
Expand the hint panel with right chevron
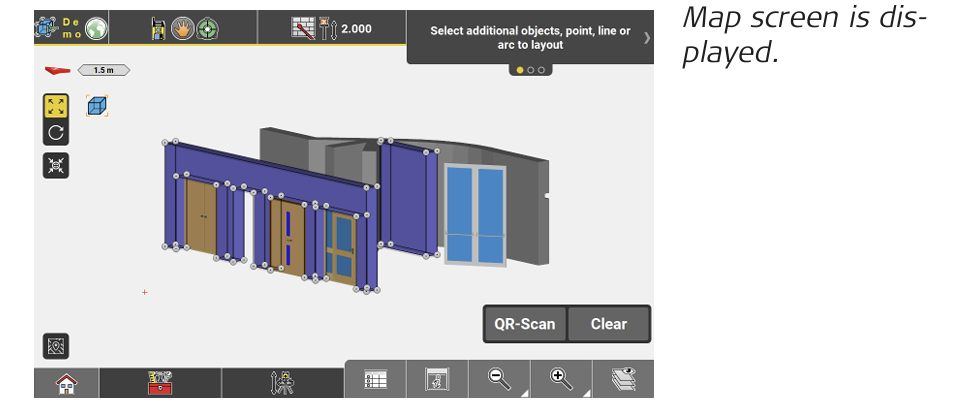pyautogui.click(x=646, y=38)
